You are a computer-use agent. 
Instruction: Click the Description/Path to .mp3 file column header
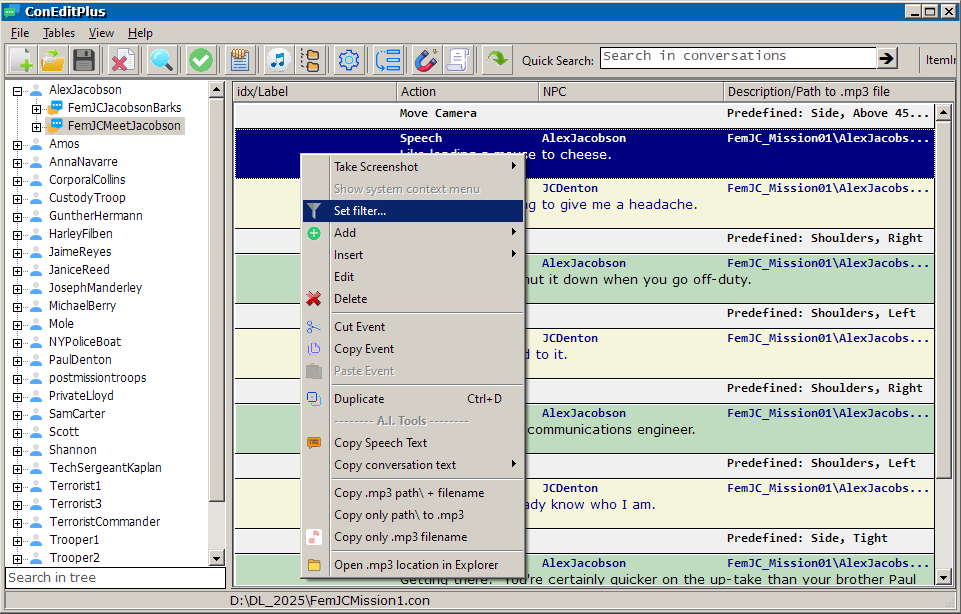pos(808,91)
